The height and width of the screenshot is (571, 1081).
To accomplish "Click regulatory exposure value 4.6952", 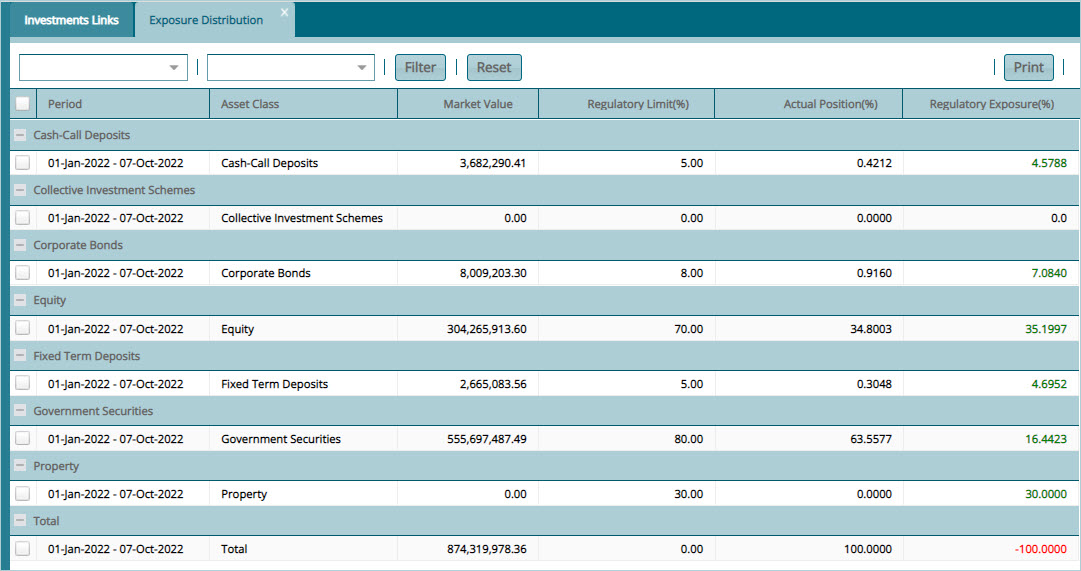I will click(1049, 384).
